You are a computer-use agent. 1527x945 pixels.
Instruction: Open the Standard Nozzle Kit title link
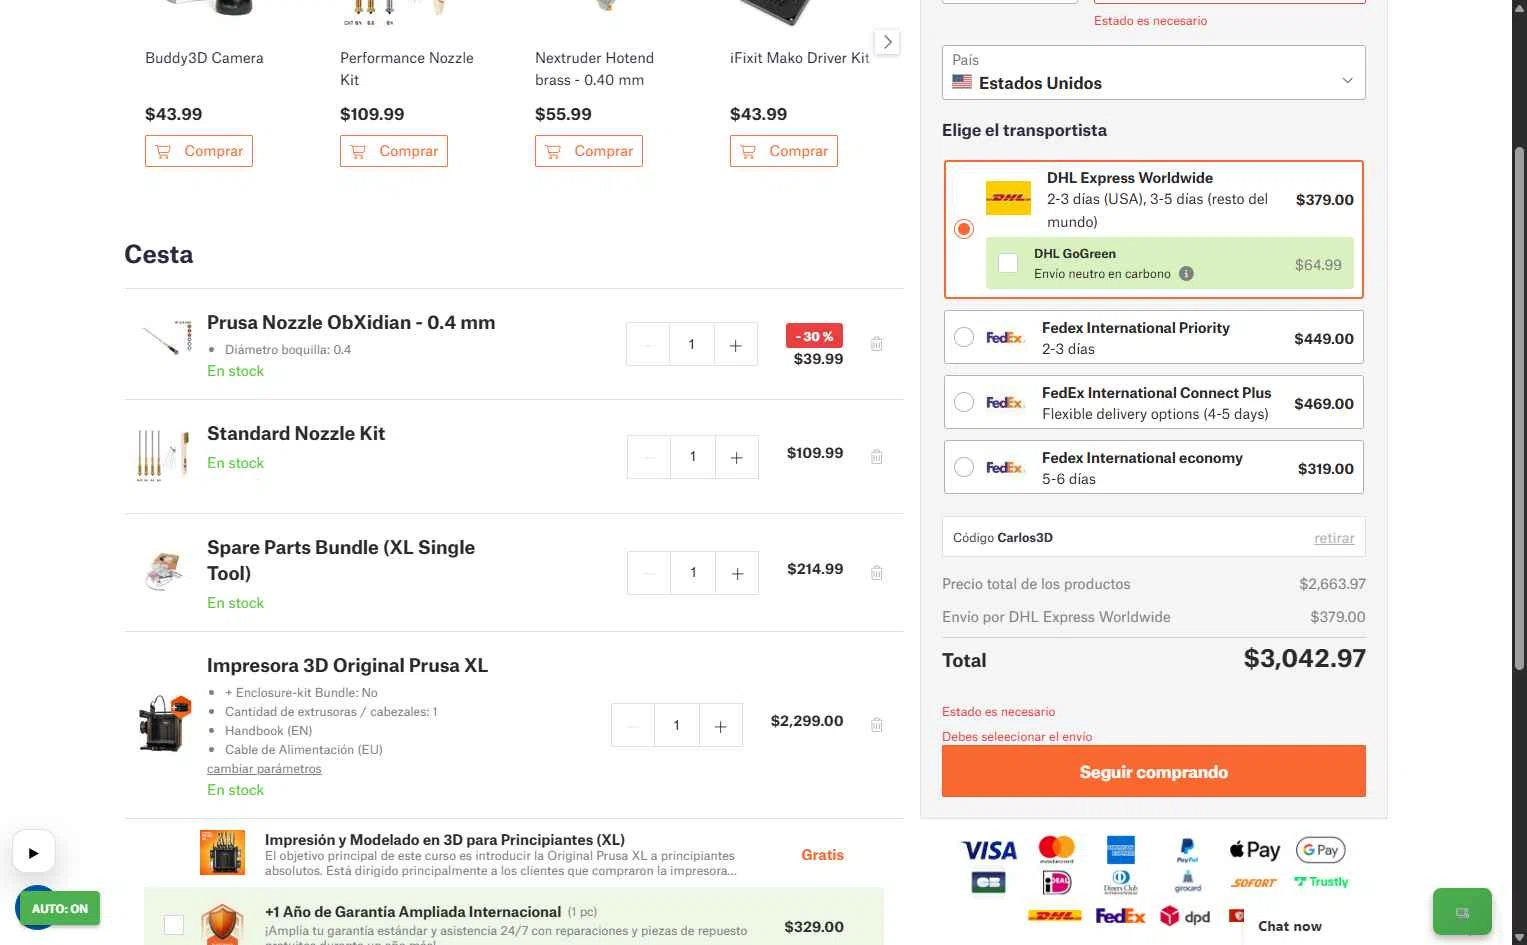click(x=296, y=433)
